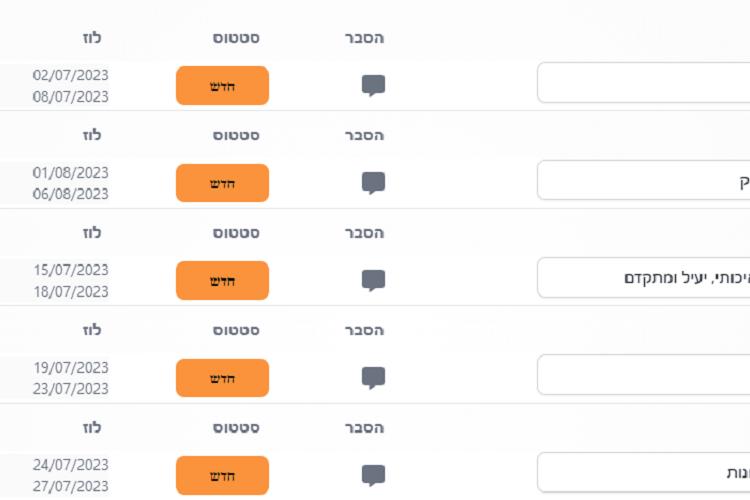Screen dimensions: 750x500
Task: Select the date 27/07/2023
Action: pyautogui.click(x=71, y=486)
